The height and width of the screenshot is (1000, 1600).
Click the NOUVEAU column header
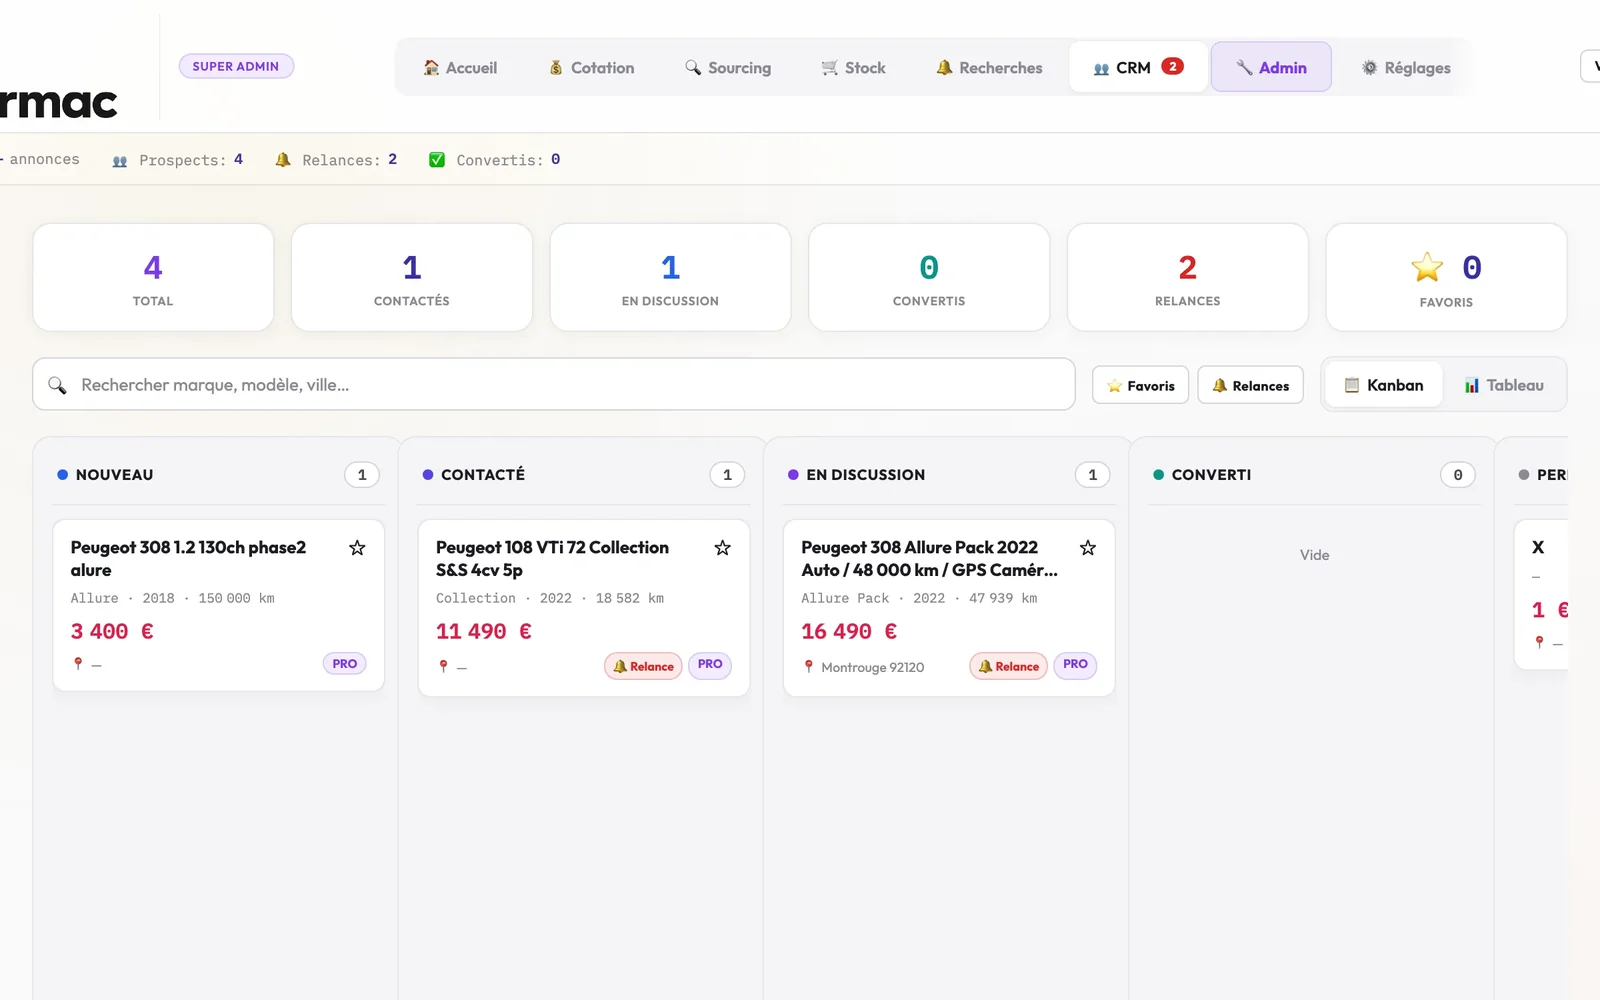pyautogui.click(x=114, y=475)
